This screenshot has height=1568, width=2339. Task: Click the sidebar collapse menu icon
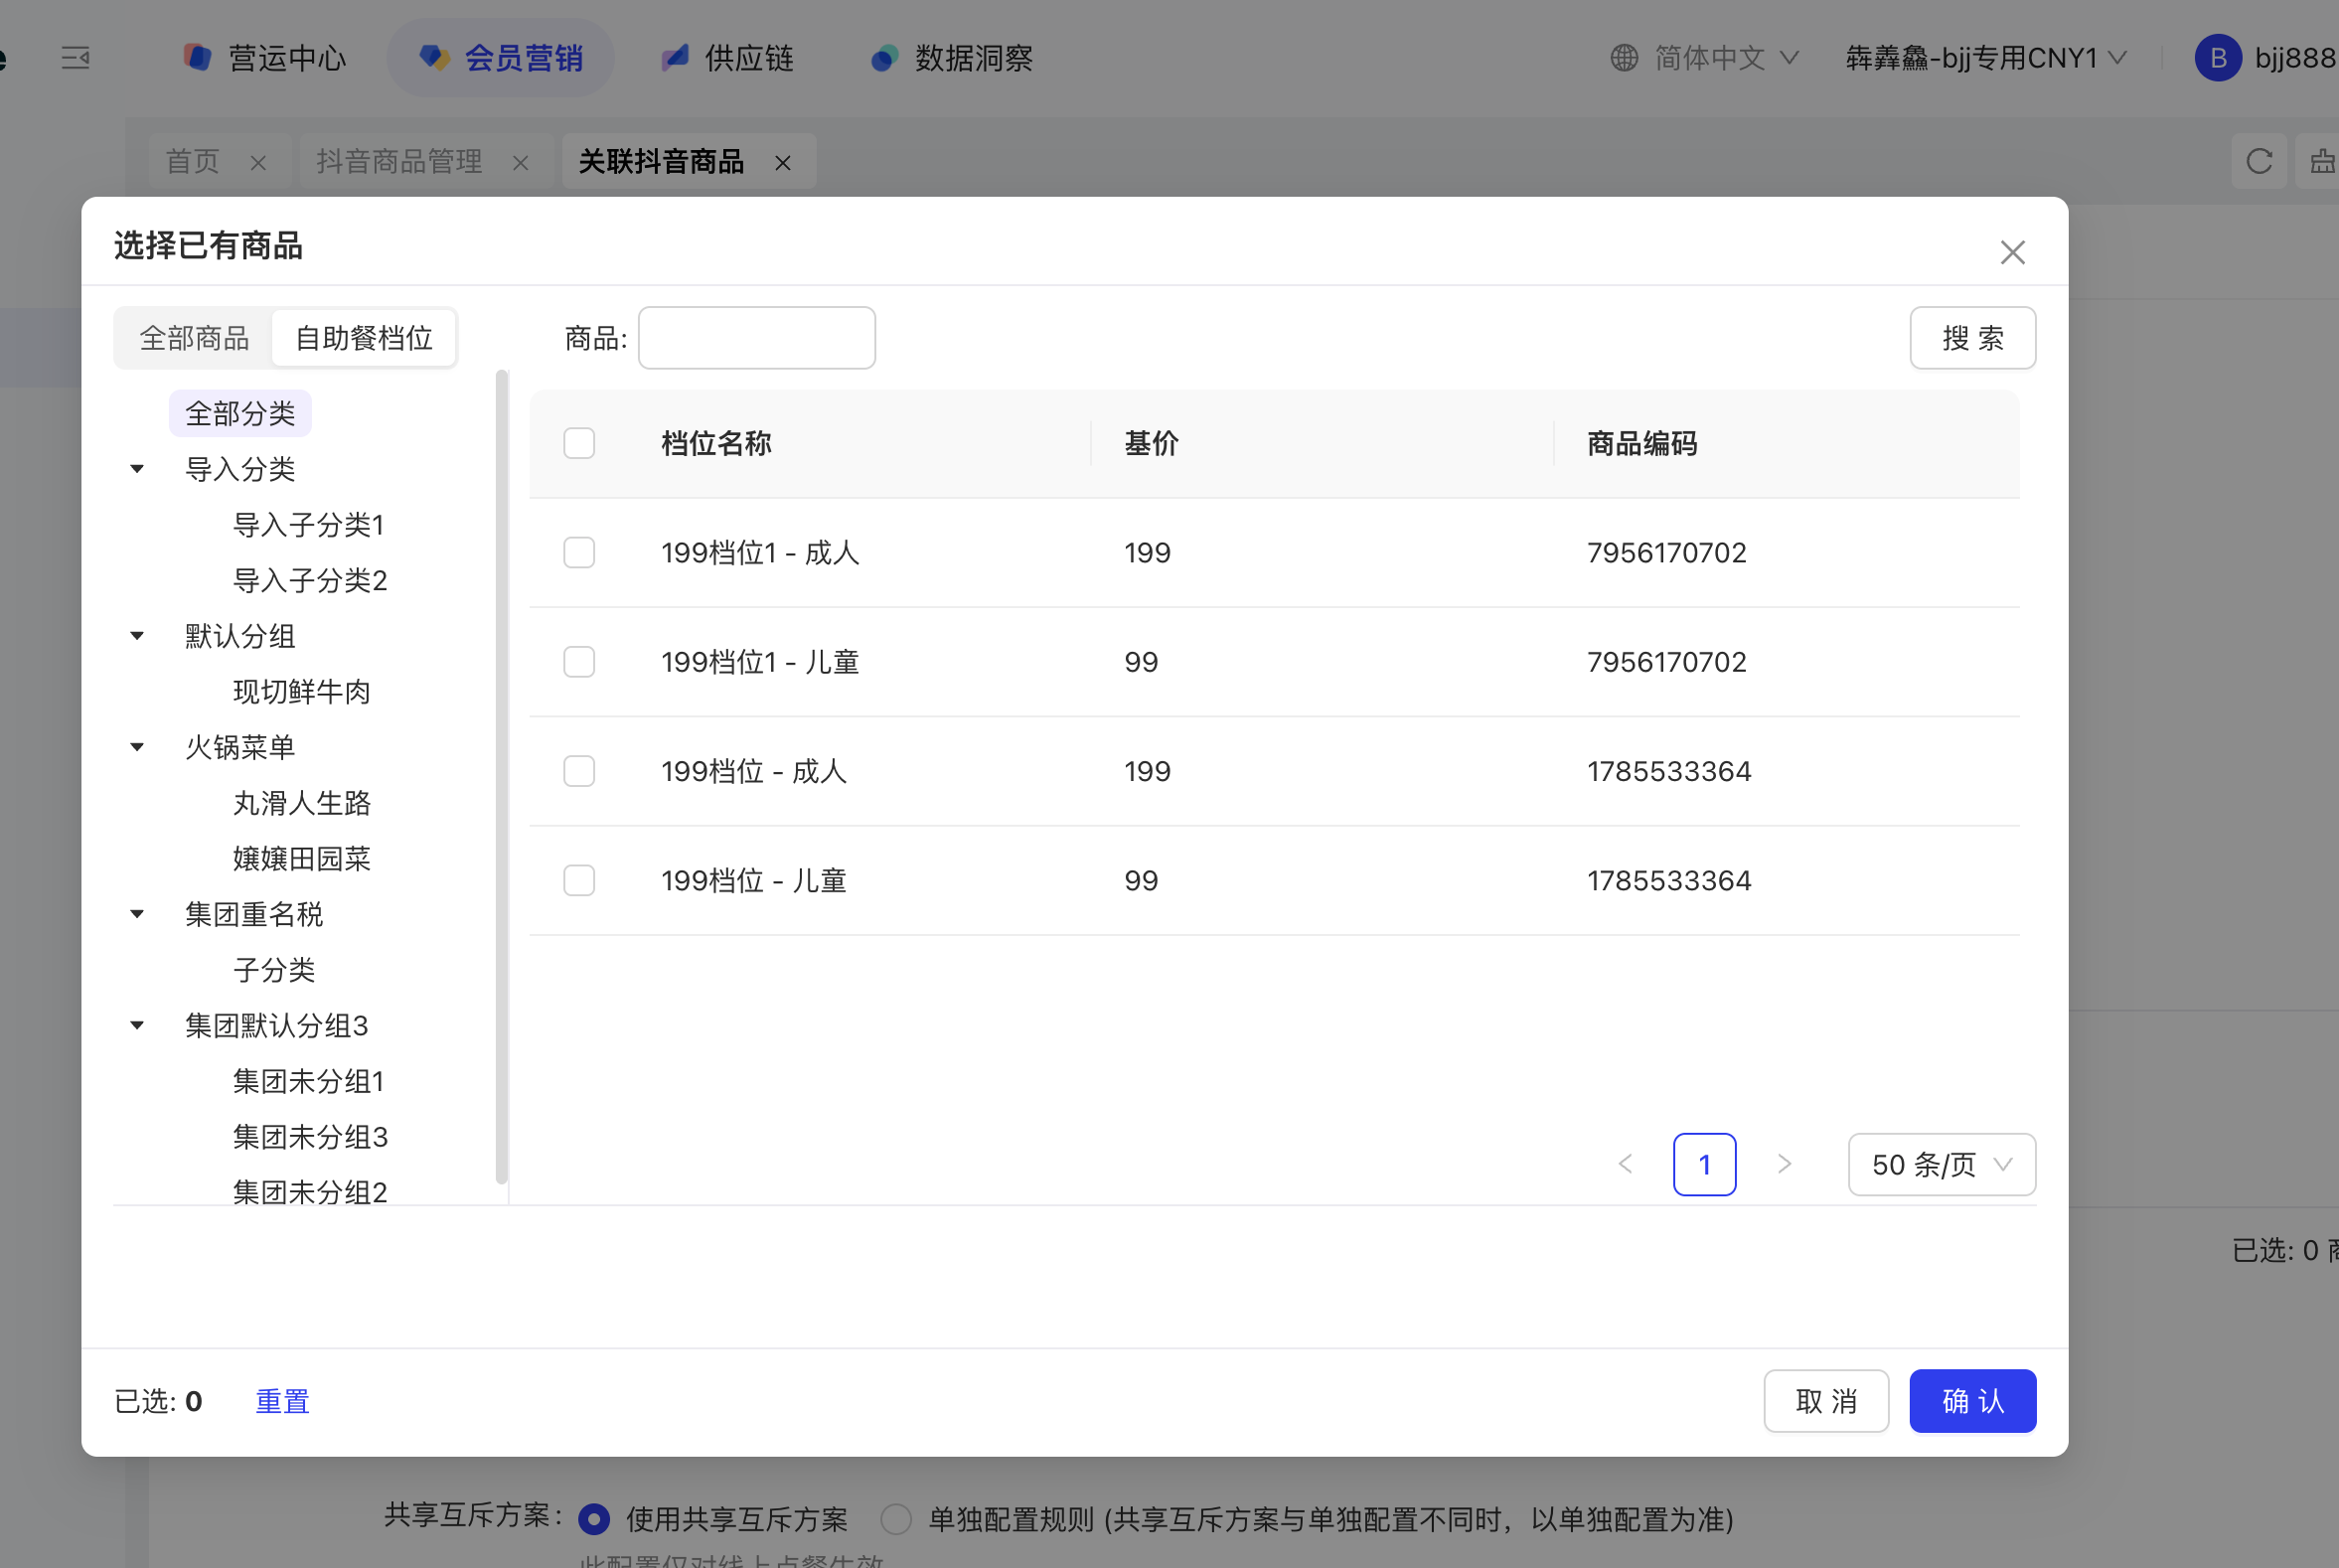coord(75,58)
